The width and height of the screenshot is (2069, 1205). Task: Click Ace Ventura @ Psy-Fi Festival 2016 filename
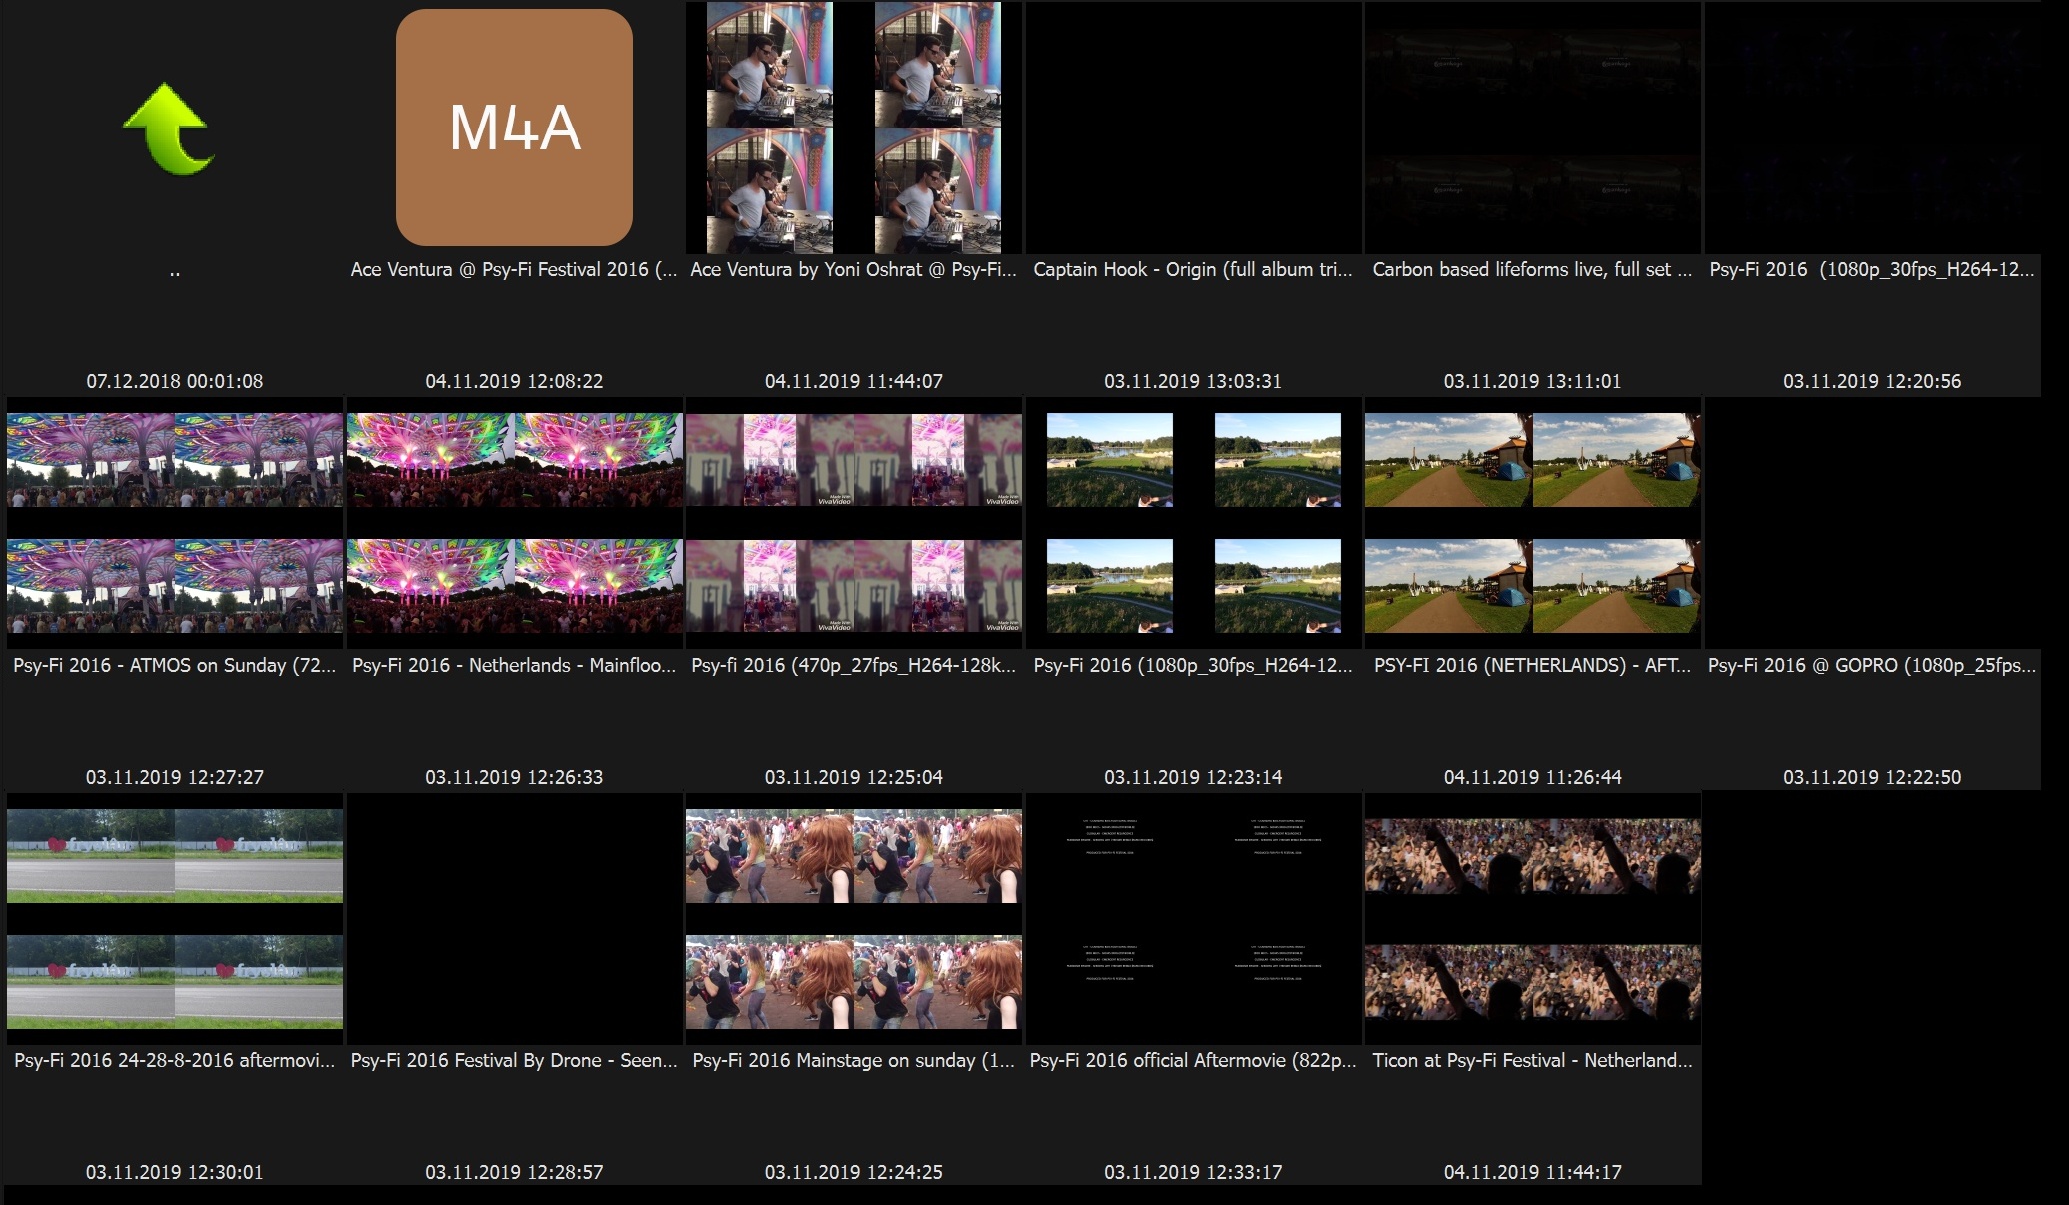(x=514, y=269)
